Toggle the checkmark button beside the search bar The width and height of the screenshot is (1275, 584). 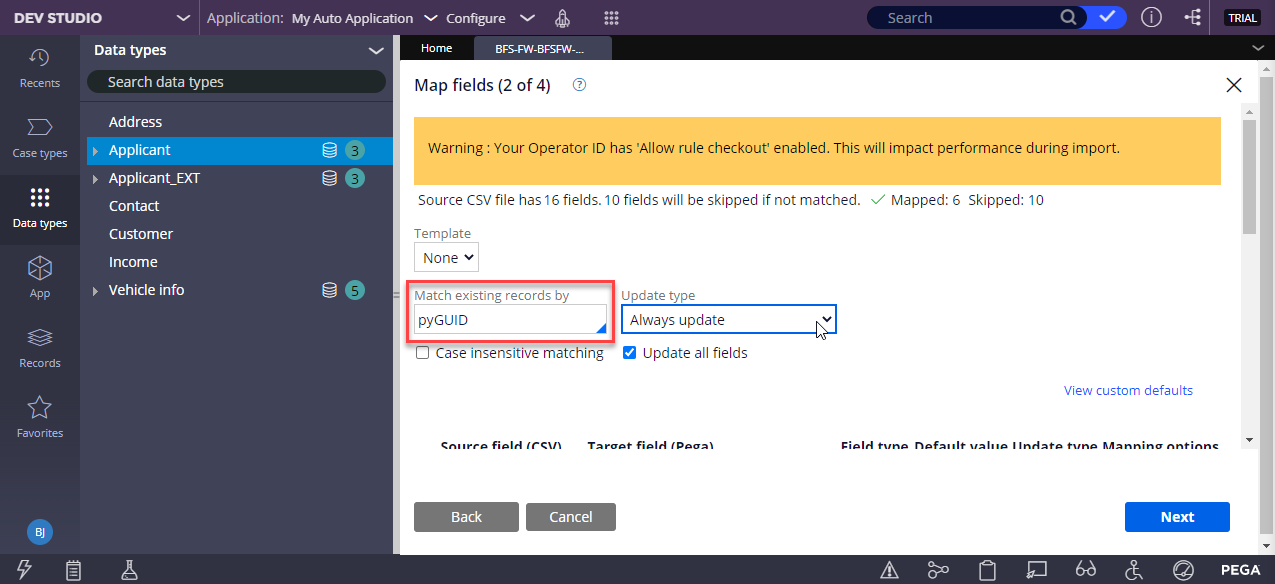pos(1106,17)
